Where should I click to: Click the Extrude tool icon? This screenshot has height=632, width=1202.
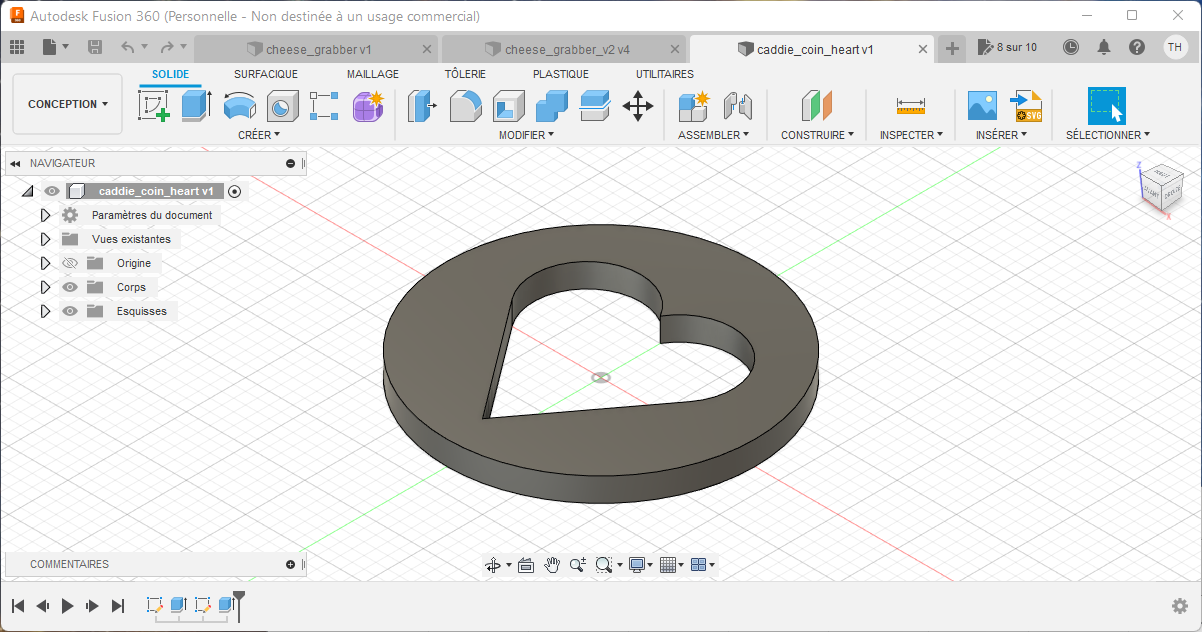[x=196, y=105]
